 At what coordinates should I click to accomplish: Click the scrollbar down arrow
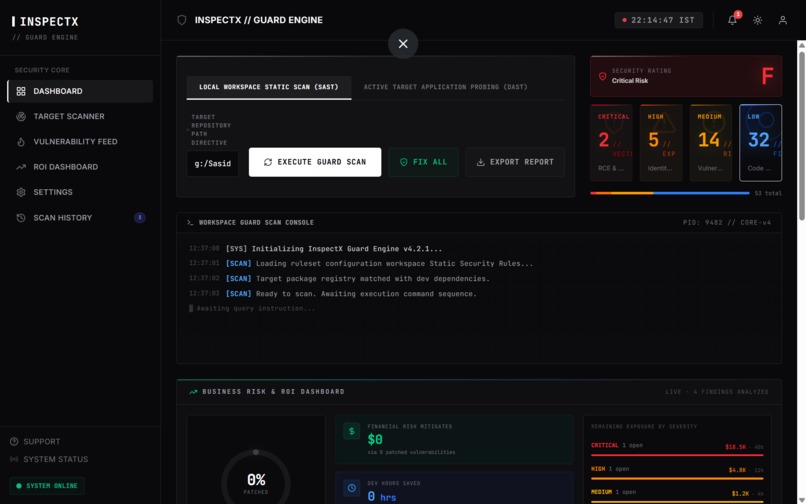click(x=801, y=499)
